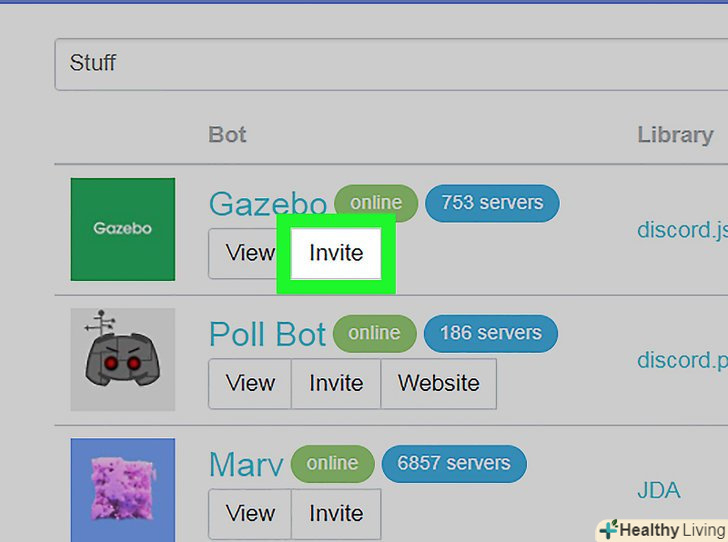Viewport: 728px width, 542px height.
Task: Click the Gazebo online status badge
Action: coord(376,203)
